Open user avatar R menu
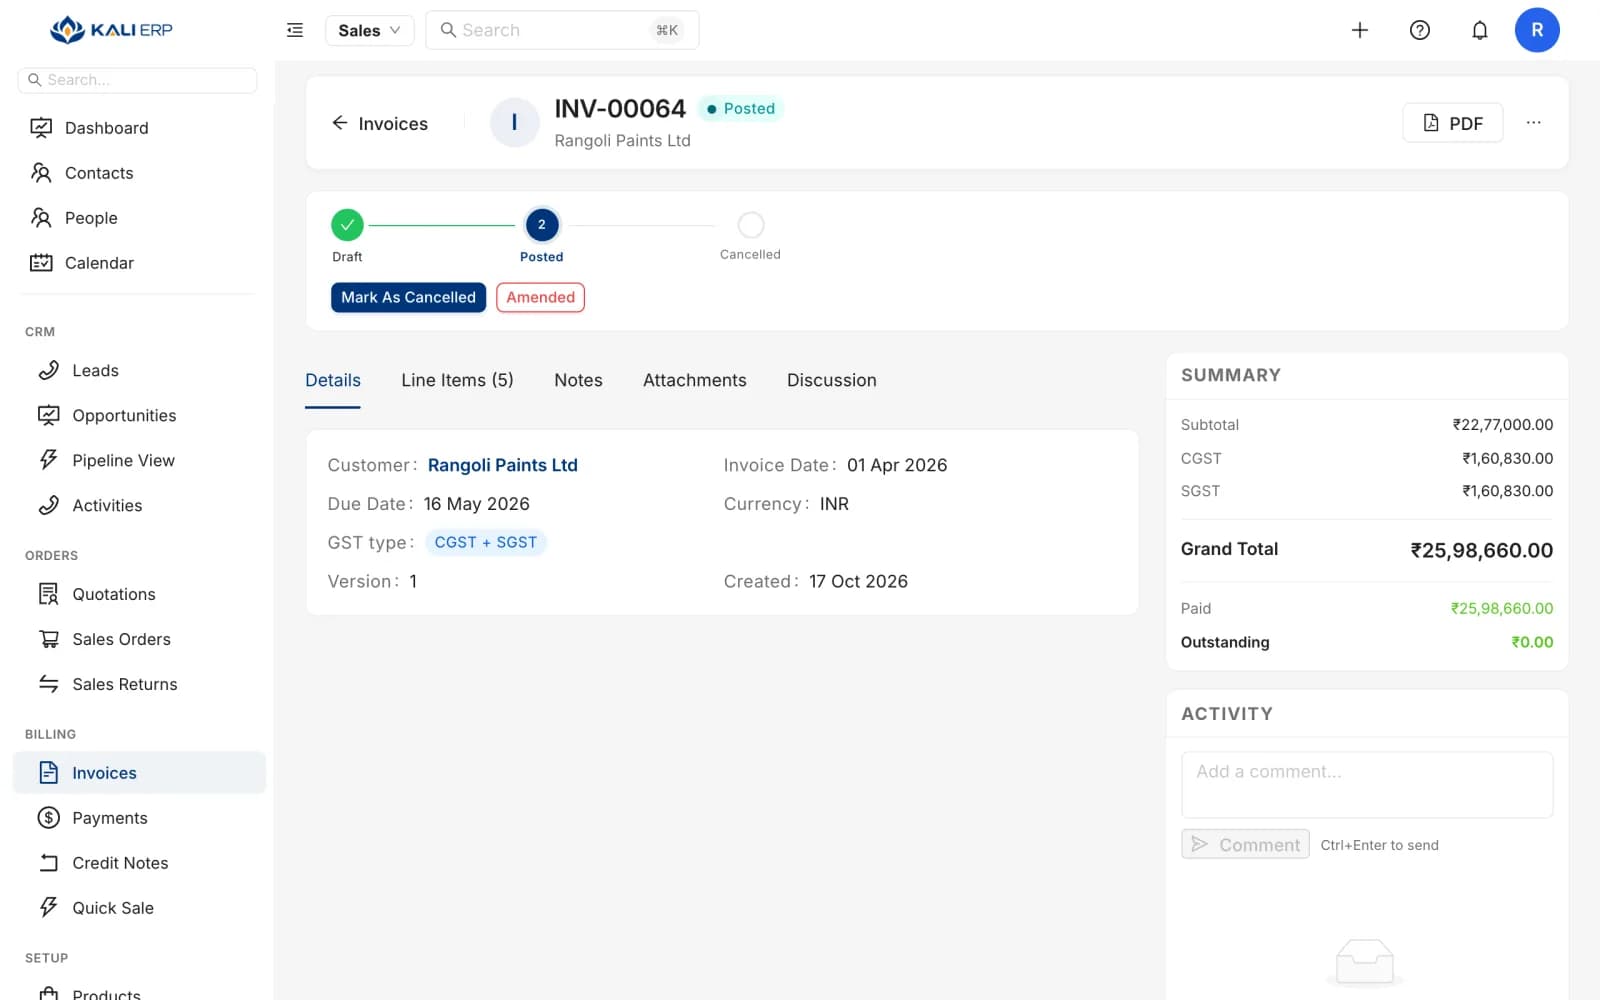The image size is (1600, 1000). [1537, 30]
